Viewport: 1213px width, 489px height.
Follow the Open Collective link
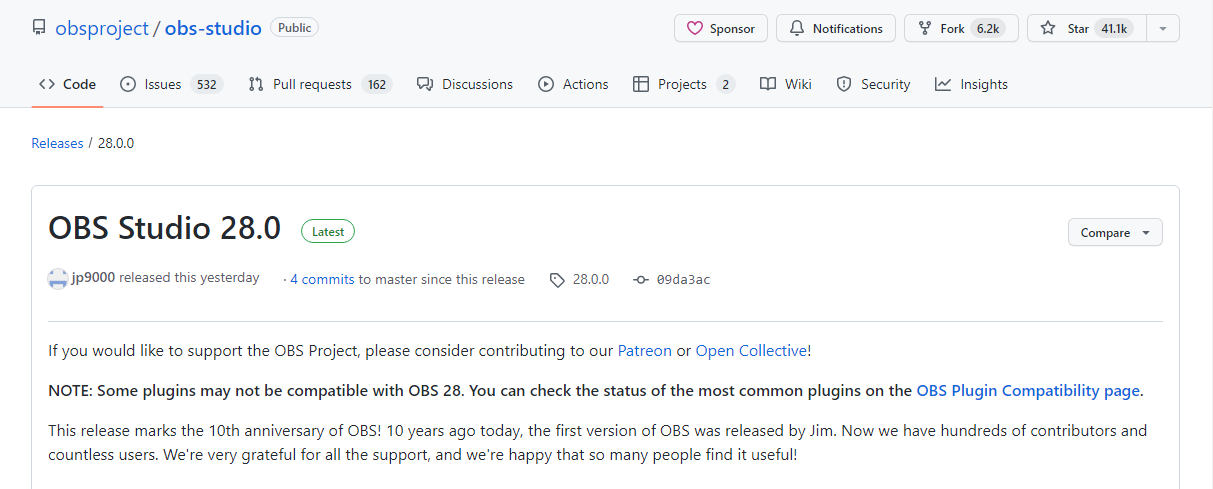click(751, 351)
